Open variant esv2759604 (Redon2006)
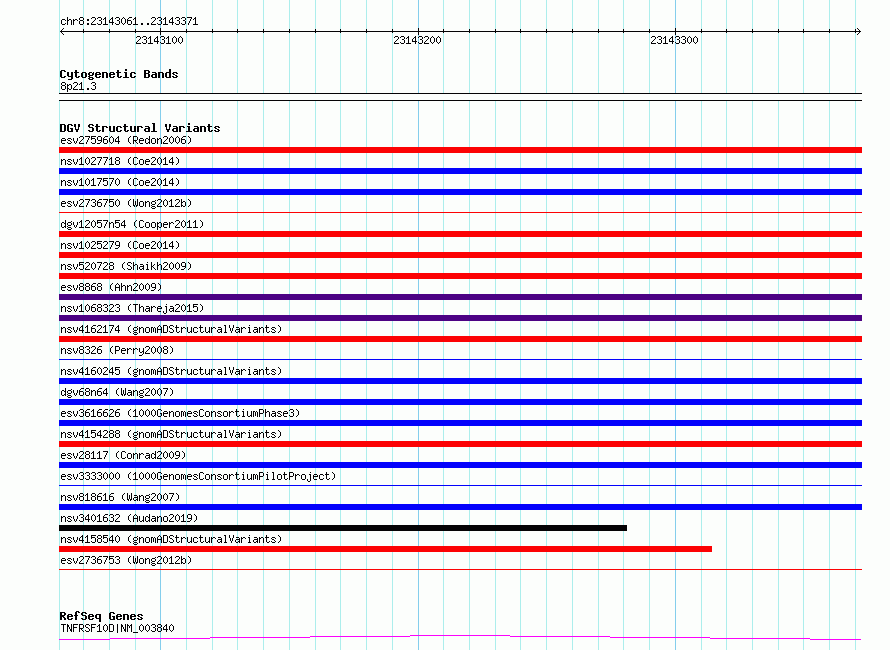This screenshot has width=890, height=650. (126, 140)
